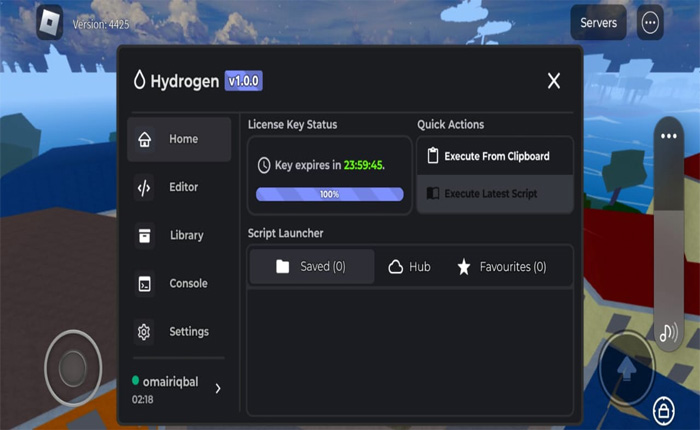Expand the omairiqbal account chevron
Image resolution: width=700 pixels, height=430 pixels.
coord(218,388)
